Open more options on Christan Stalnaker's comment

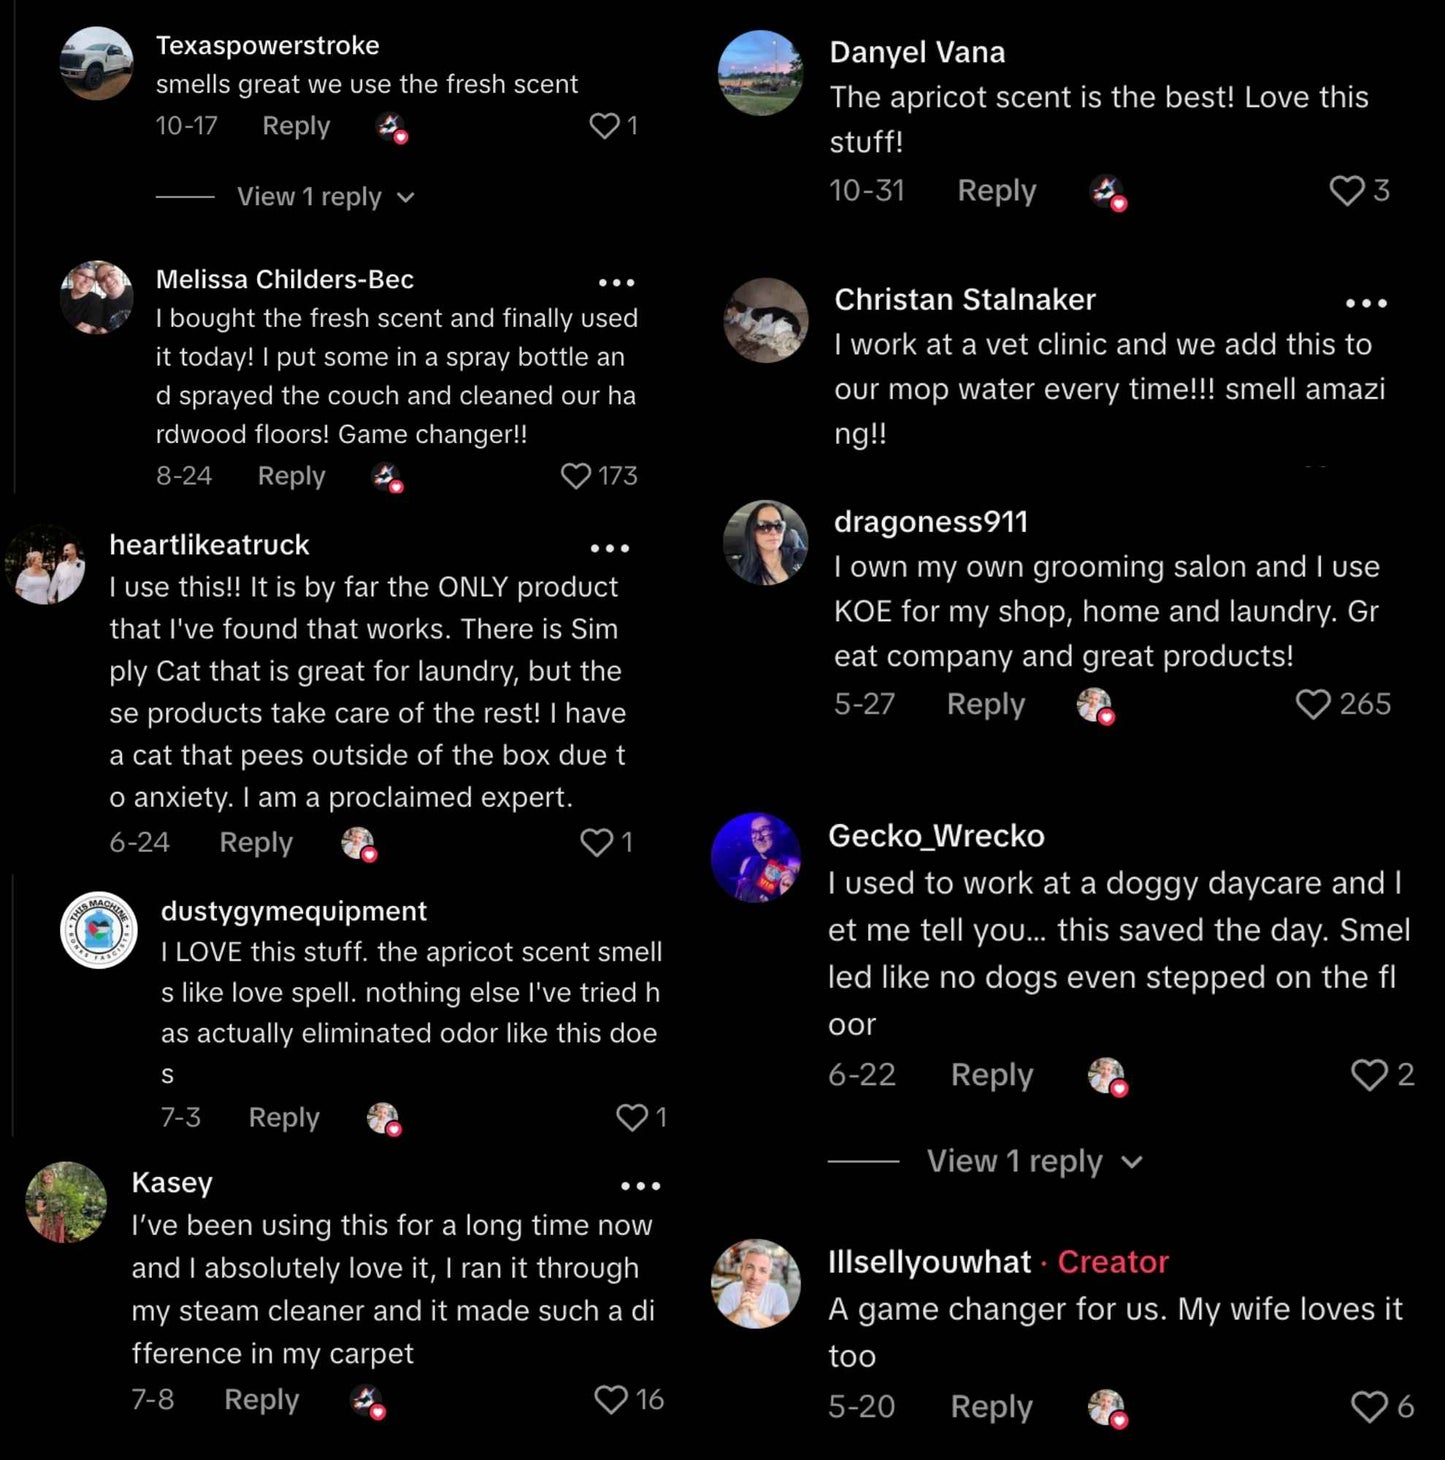coord(1366,302)
